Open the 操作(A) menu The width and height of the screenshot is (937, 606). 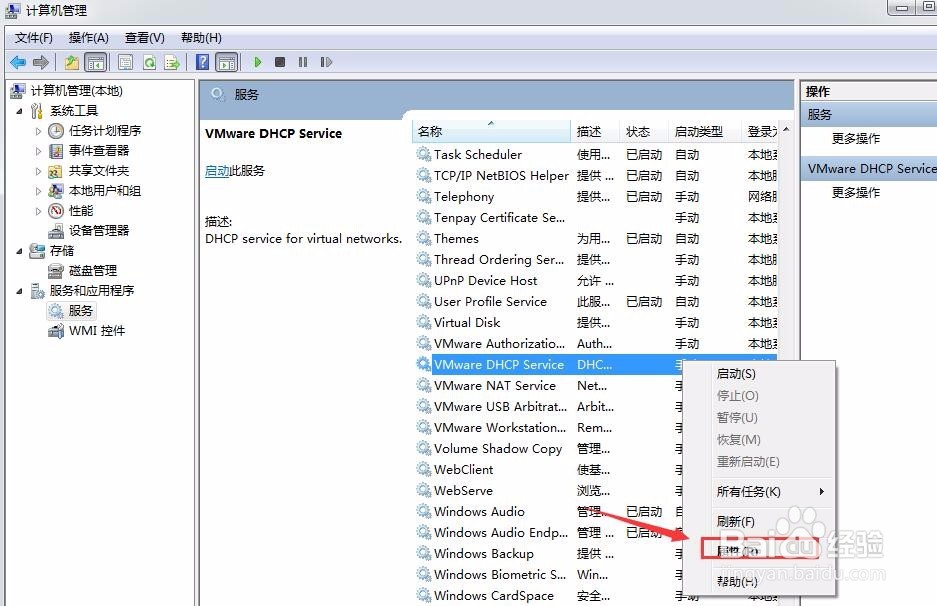tap(88, 38)
